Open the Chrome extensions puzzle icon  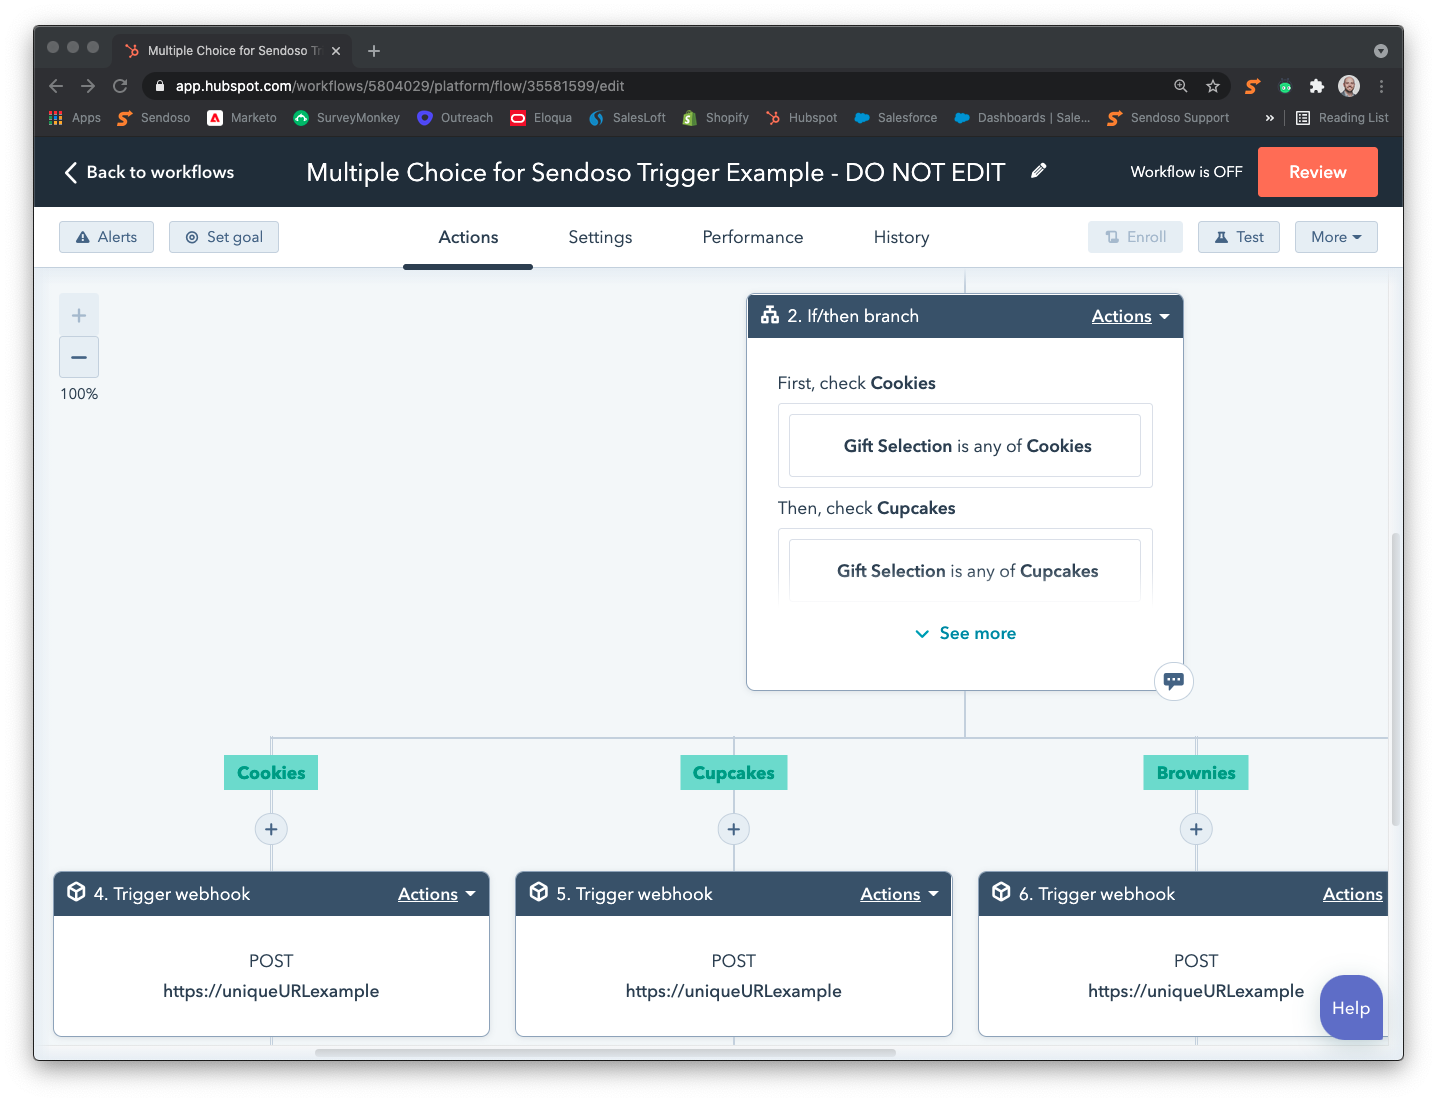pos(1317,86)
